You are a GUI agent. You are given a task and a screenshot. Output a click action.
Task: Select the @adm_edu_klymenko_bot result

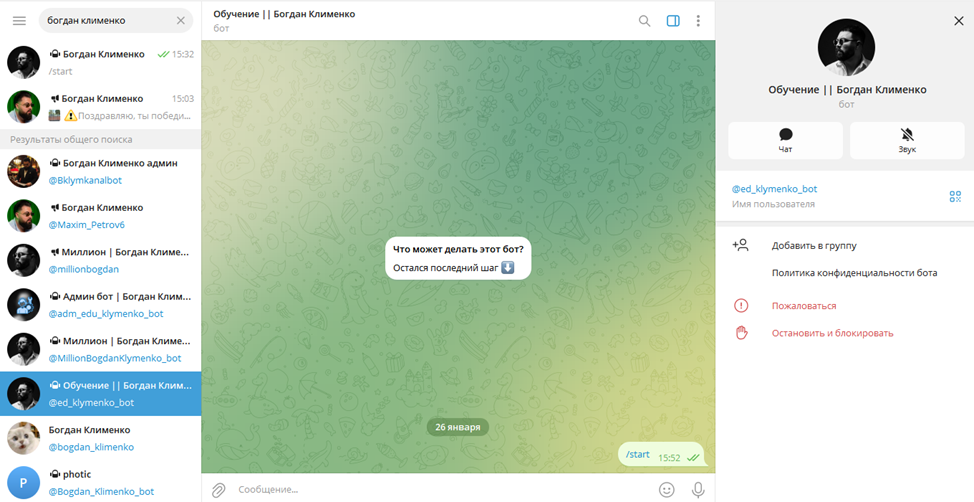(101, 305)
